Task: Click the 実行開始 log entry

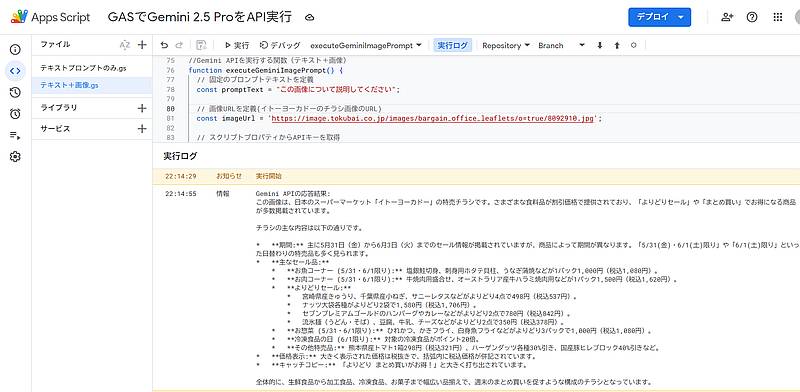Action: coord(268,176)
